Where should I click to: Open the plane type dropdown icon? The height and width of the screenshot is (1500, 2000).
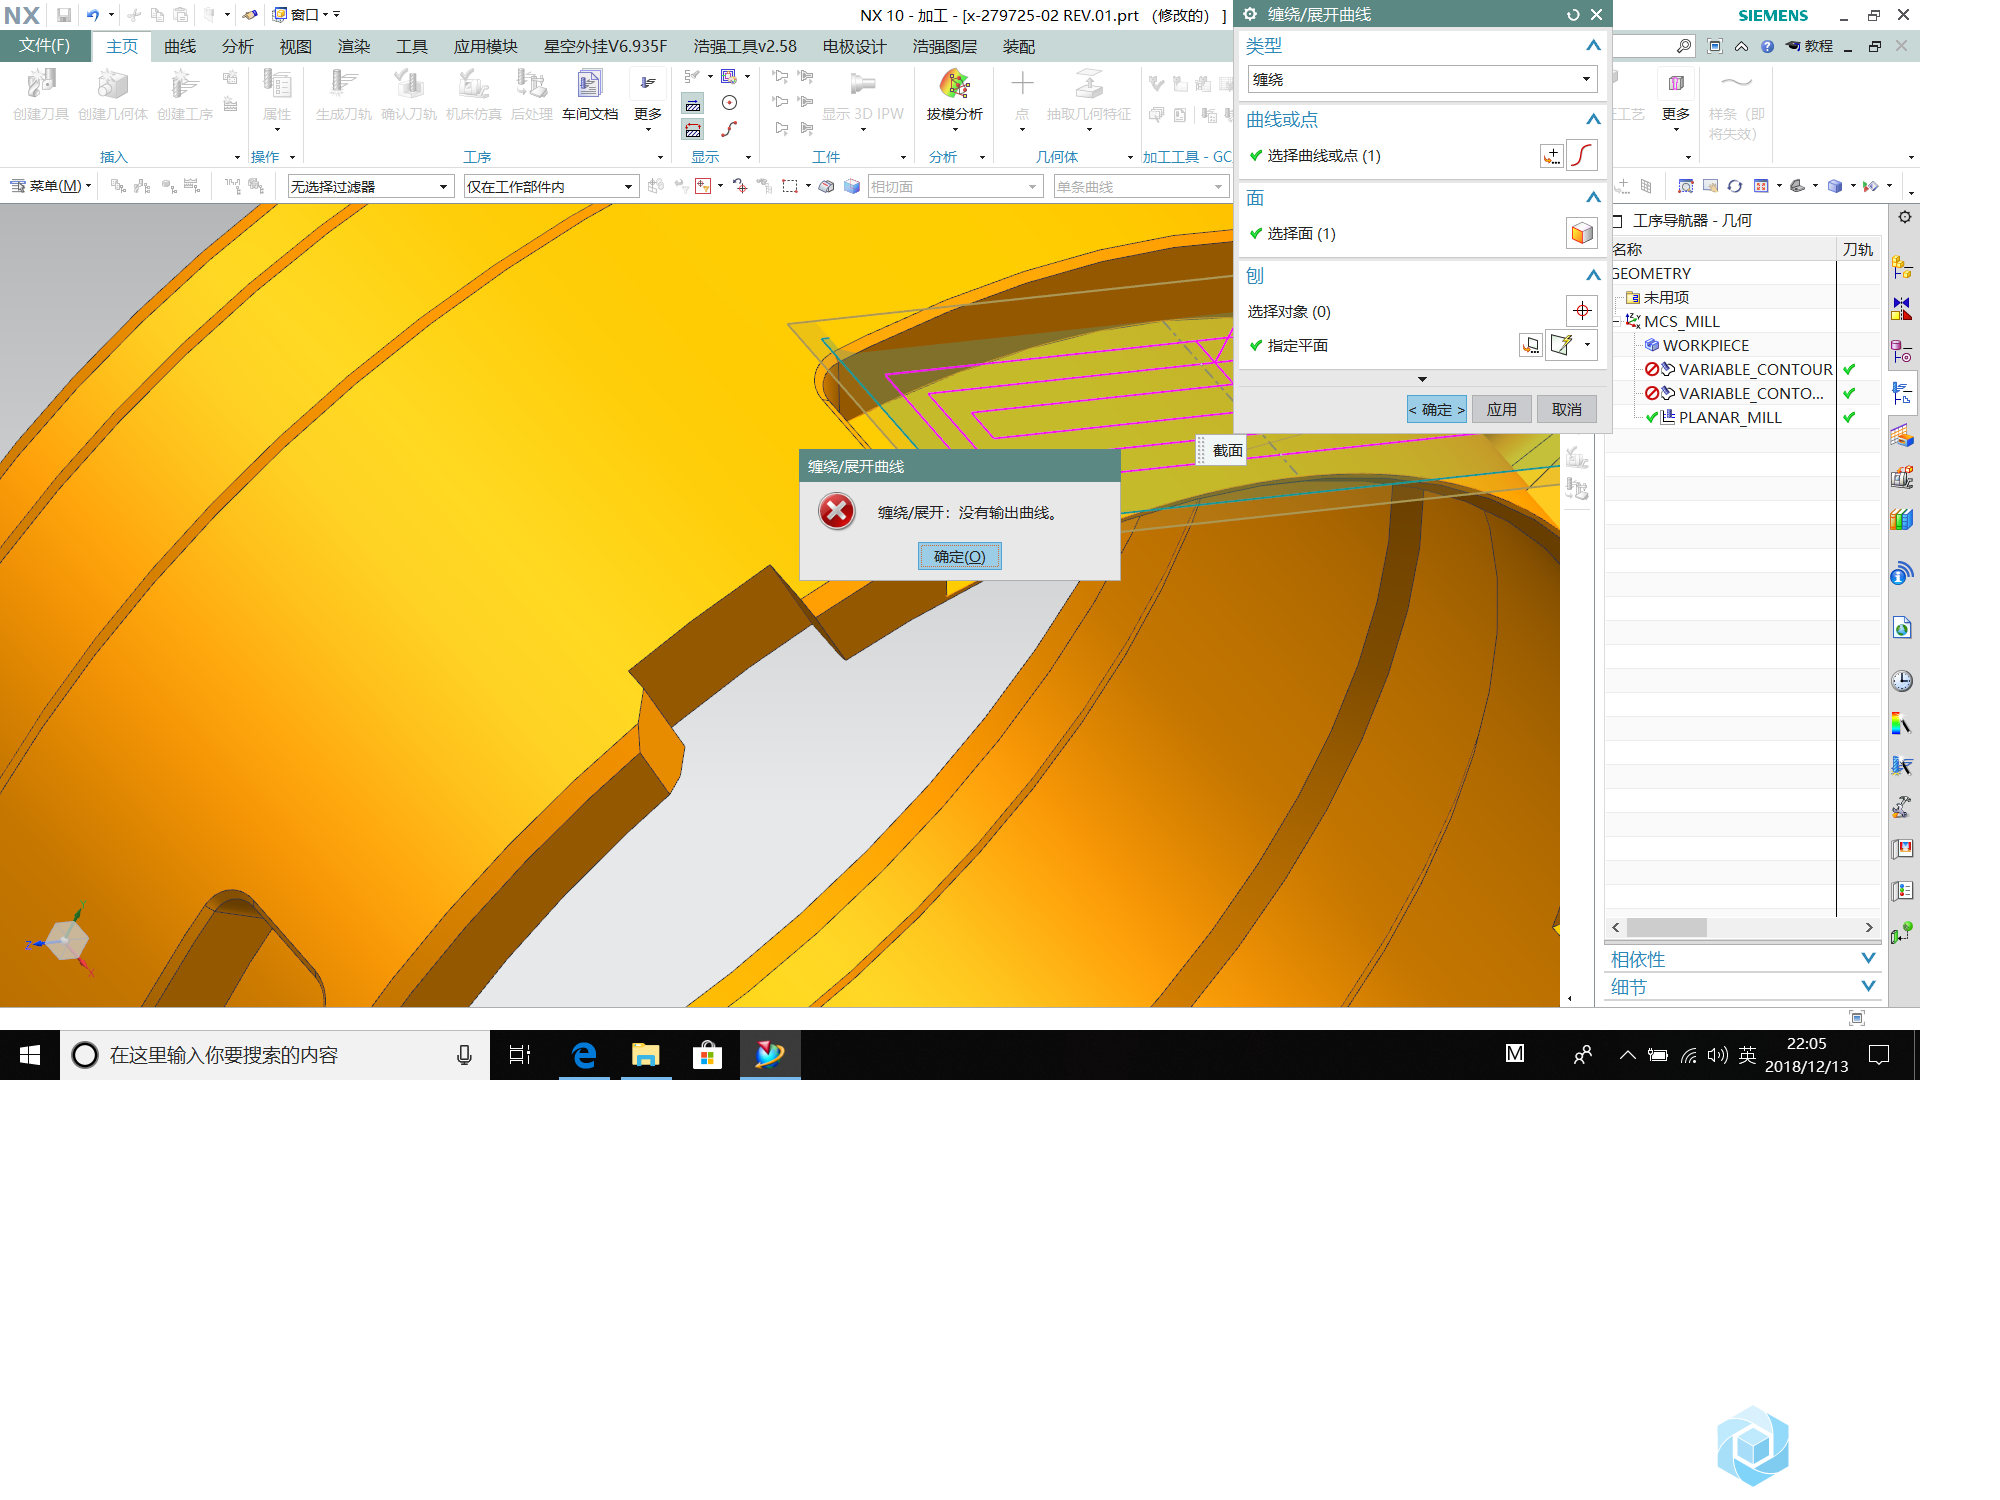click(1587, 345)
